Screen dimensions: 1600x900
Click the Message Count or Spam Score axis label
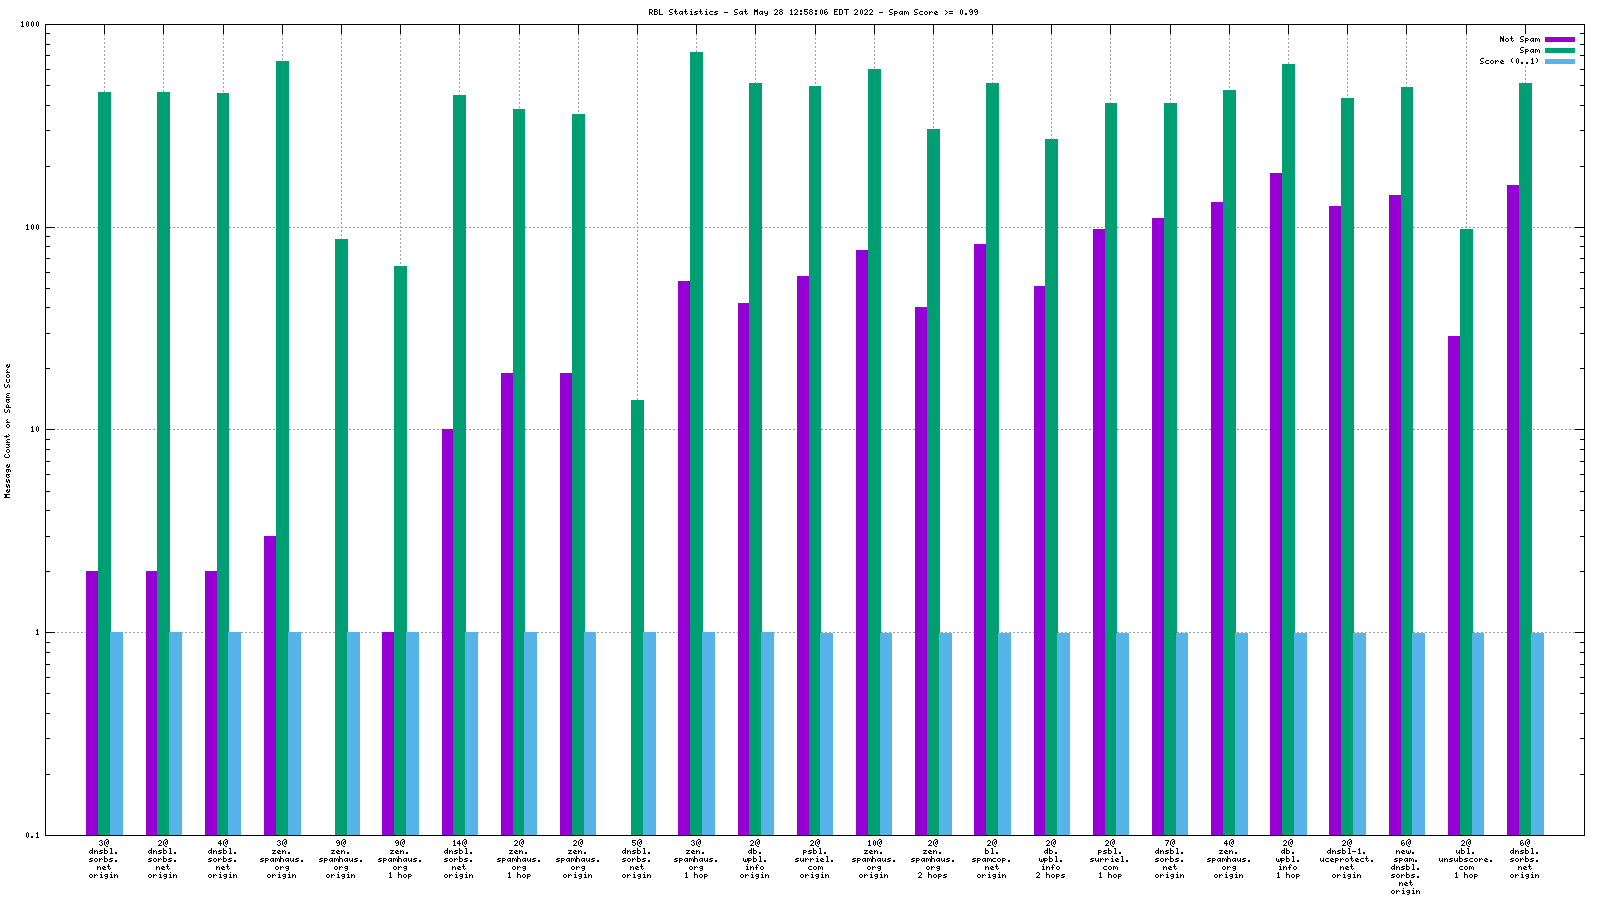click(x=8, y=431)
